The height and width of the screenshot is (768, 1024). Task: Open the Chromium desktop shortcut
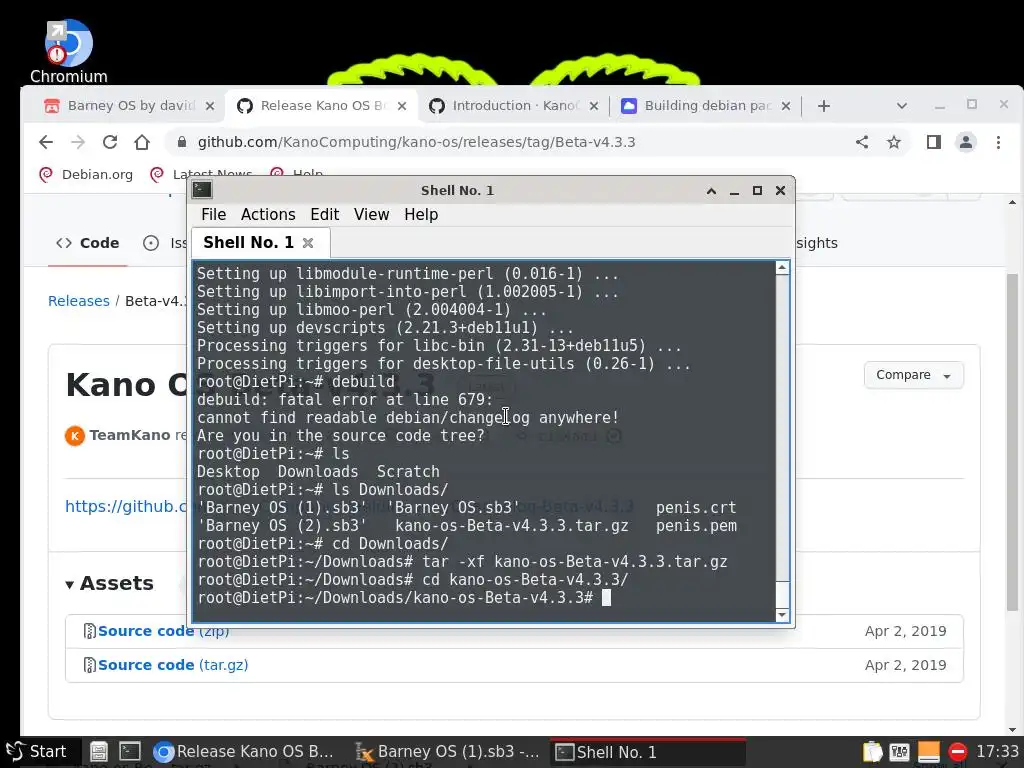pos(69,52)
